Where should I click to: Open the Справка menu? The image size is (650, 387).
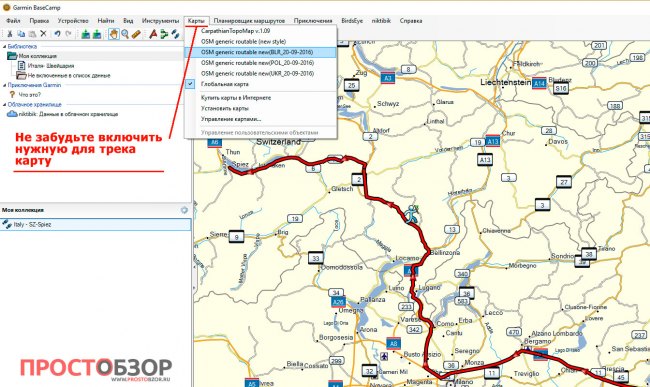(411, 20)
